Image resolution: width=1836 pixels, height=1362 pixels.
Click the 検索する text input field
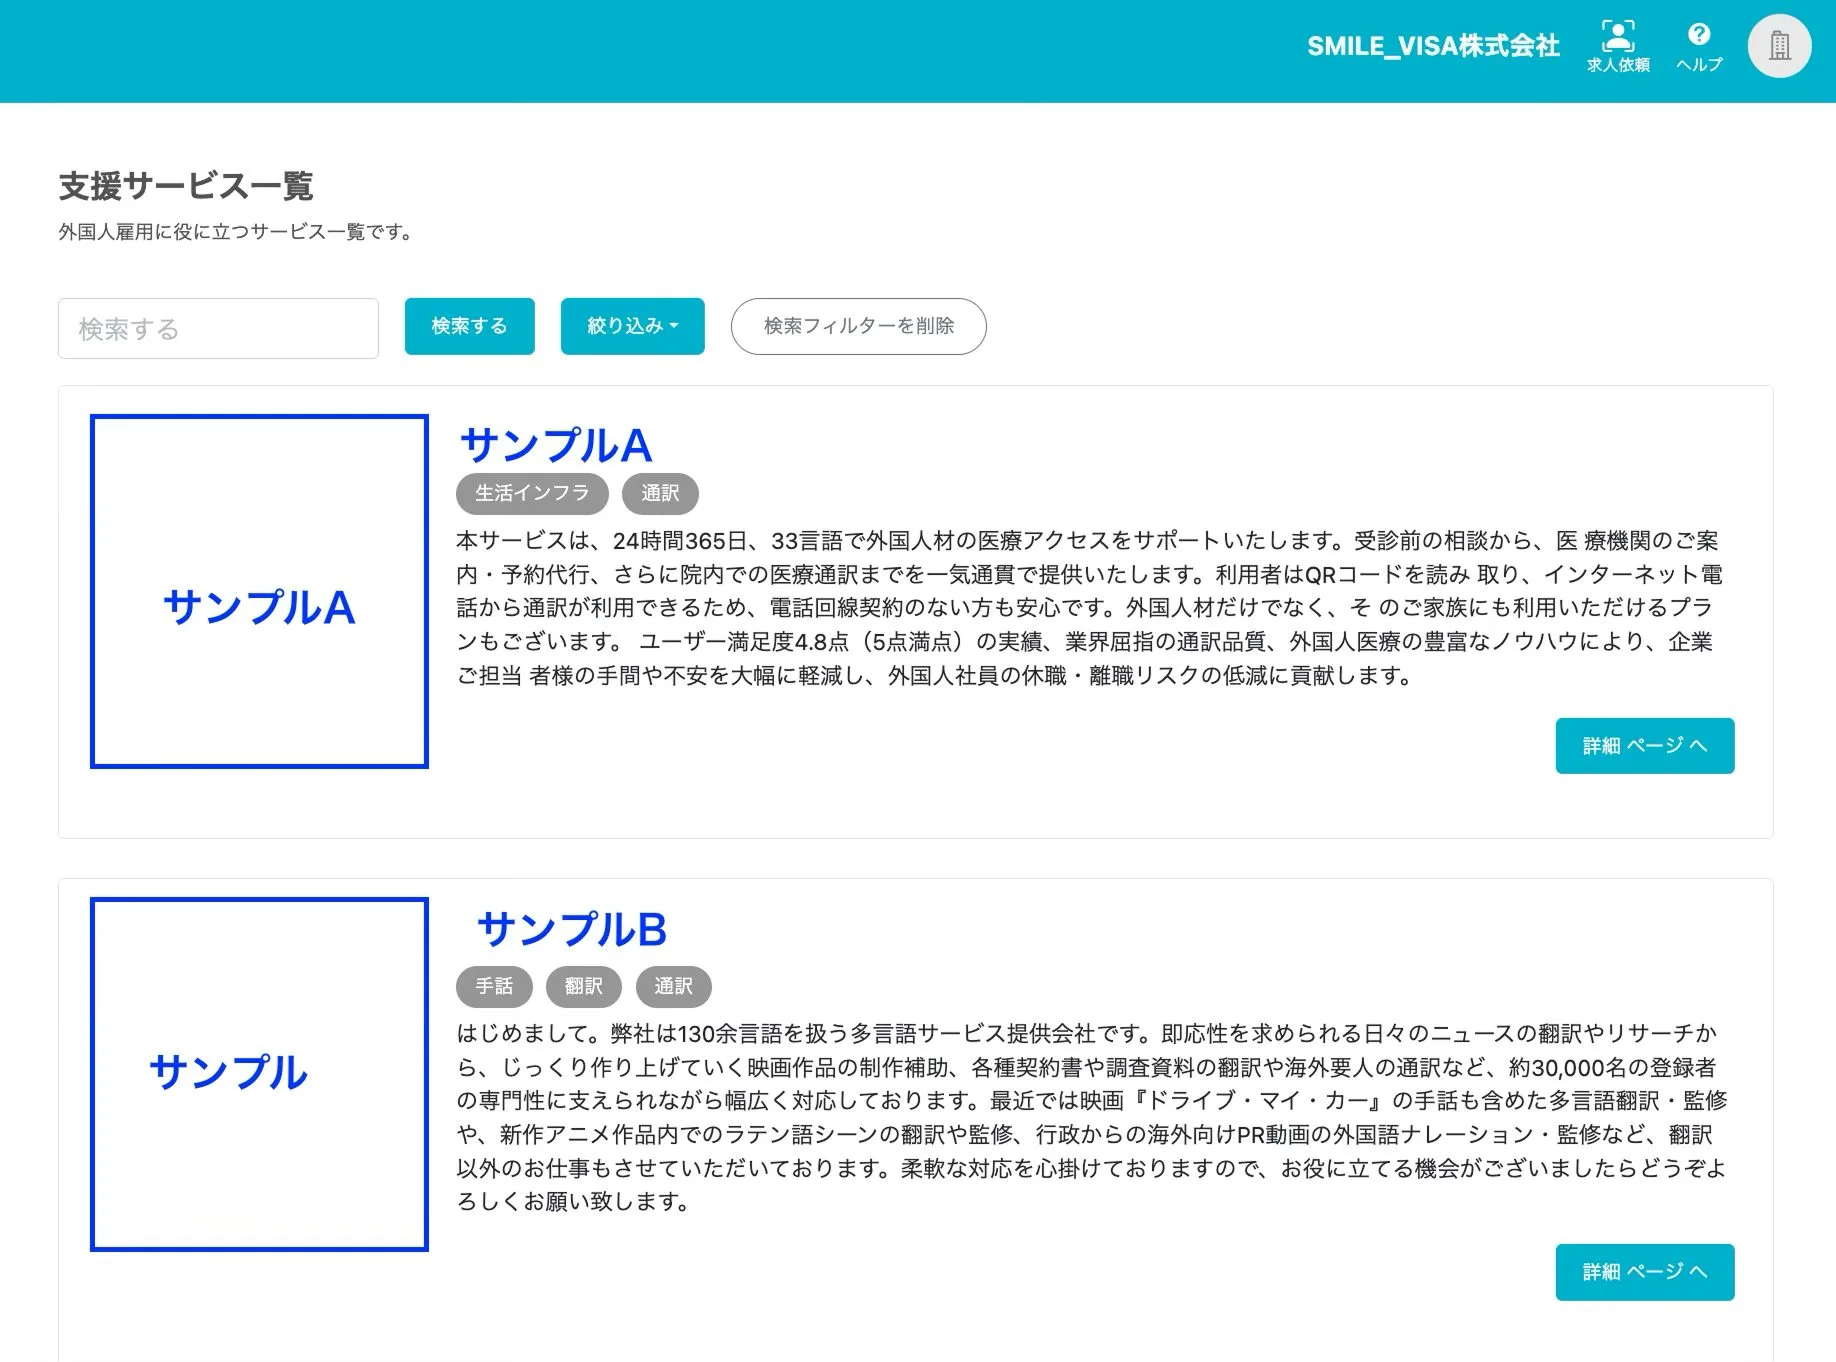(218, 328)
